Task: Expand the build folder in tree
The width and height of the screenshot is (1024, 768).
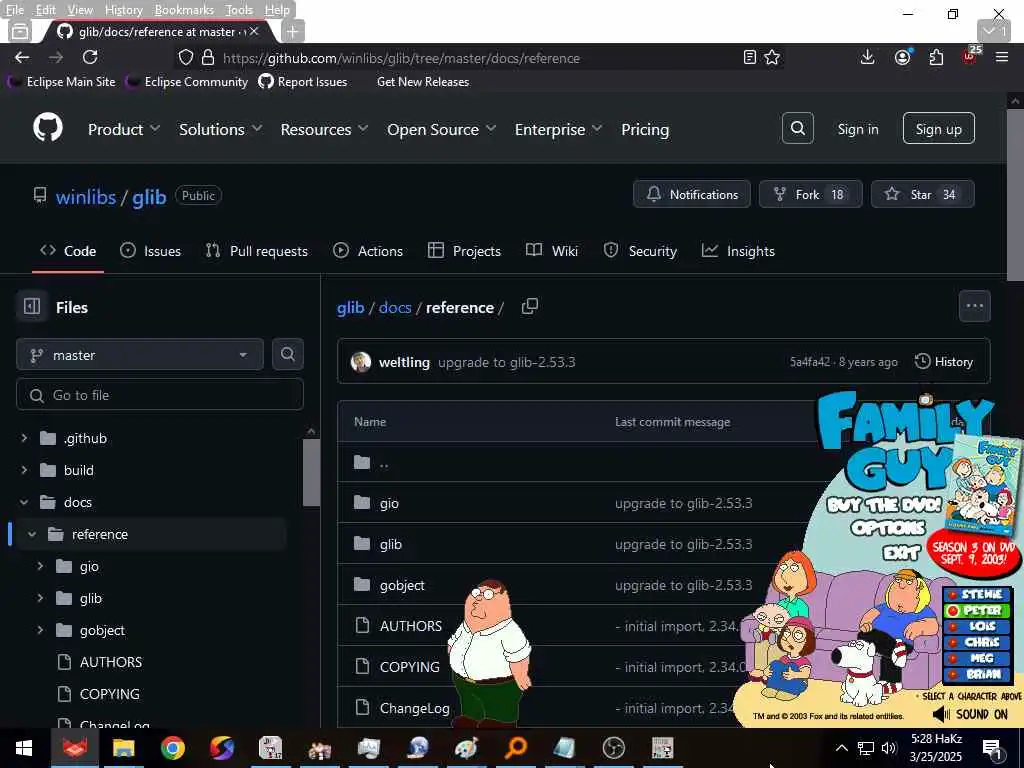Action: click(x=24, y=470)
